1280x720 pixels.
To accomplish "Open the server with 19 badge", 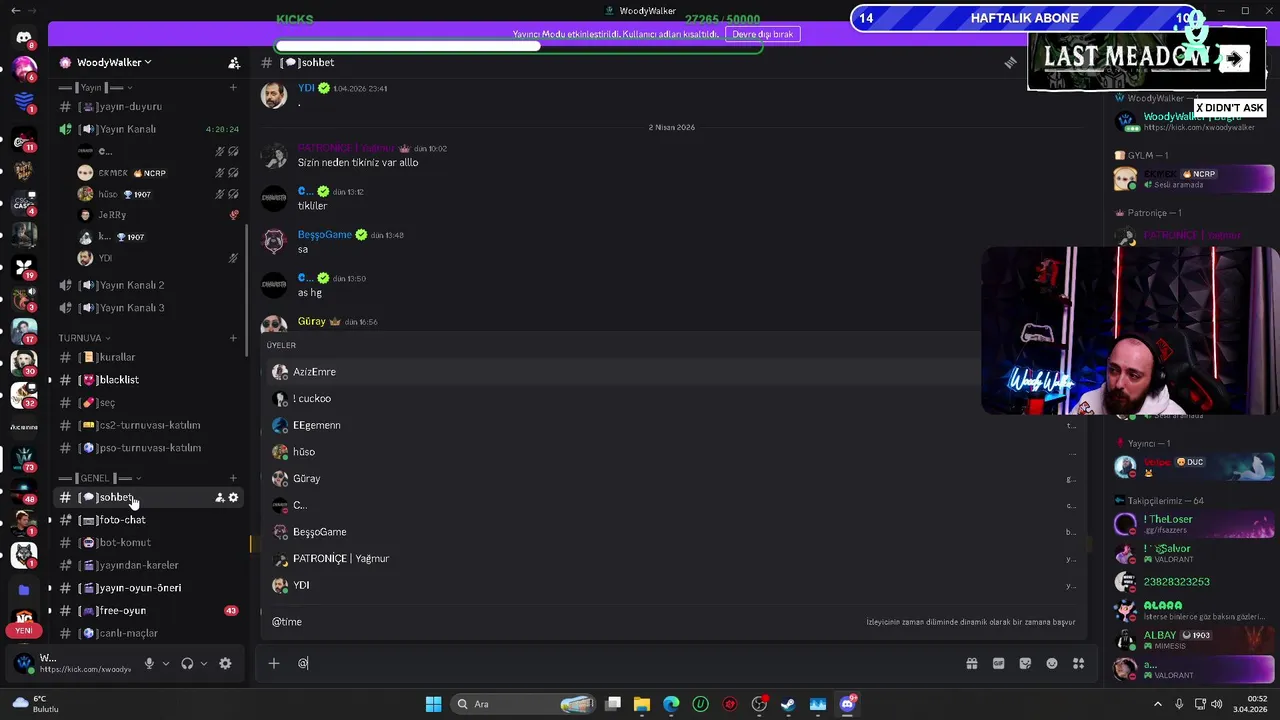I will pos(24,267).
